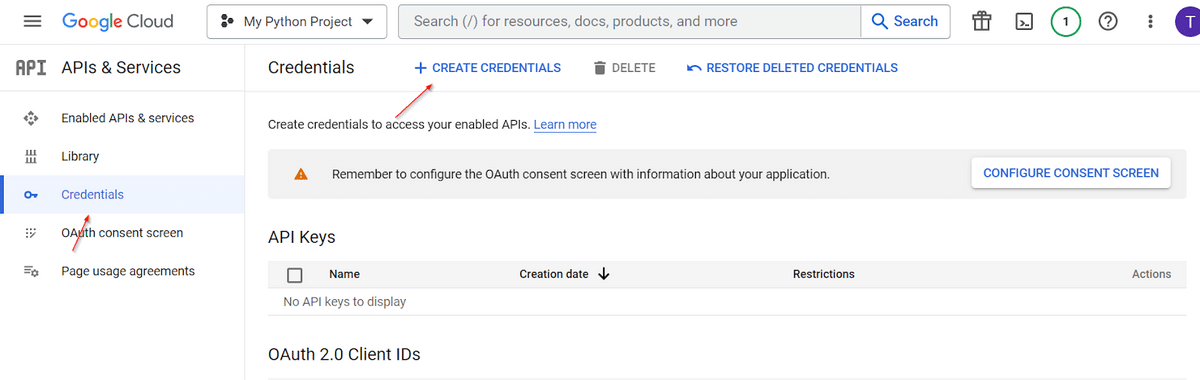Click the No API keys to display text
The height and width of the screenshot is (380, 1200).
tap(345, 301)
